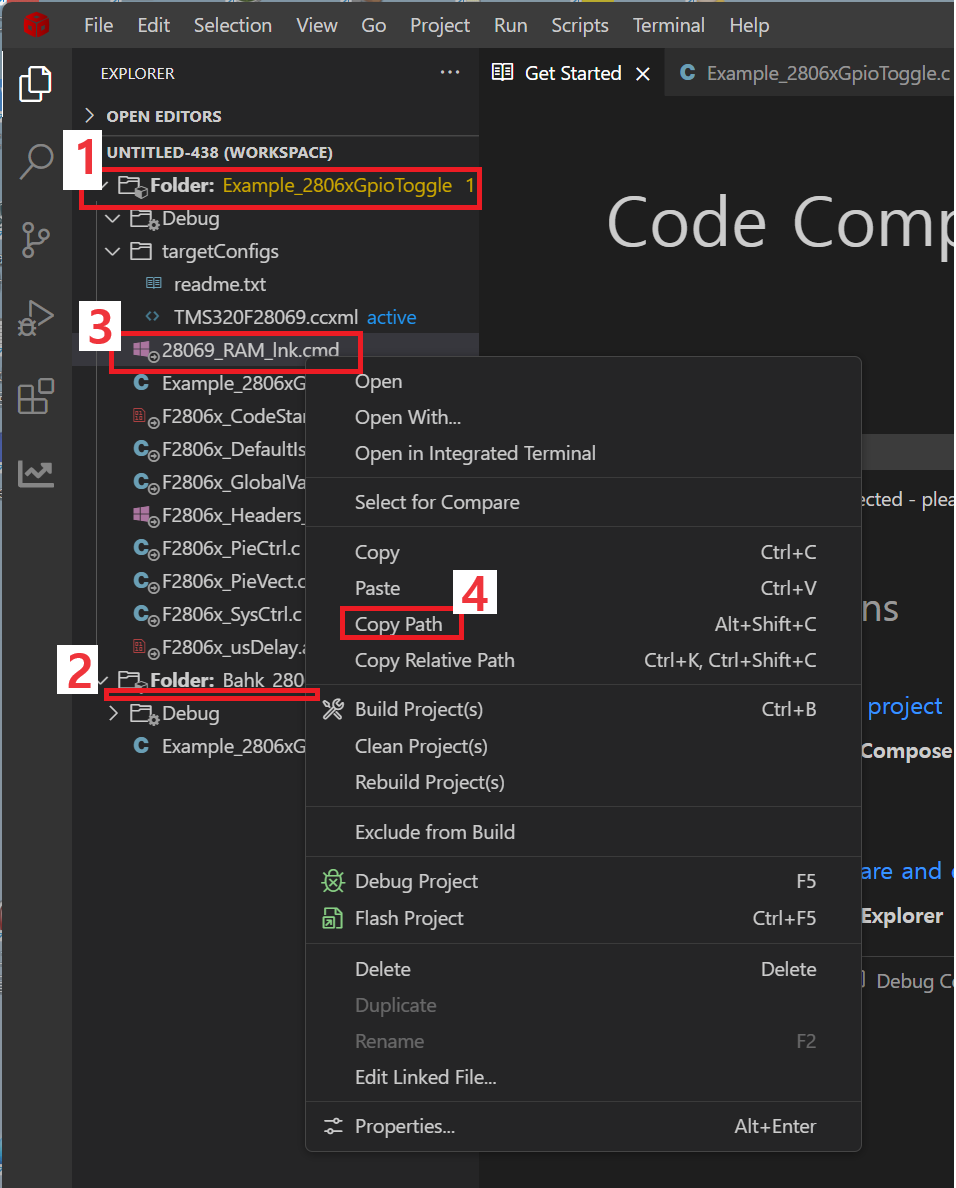Expand the Open Editors section

coord(90,115)
